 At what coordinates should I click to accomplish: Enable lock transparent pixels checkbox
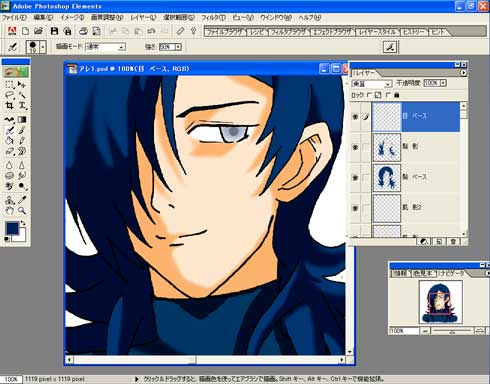tap(369, 95)
